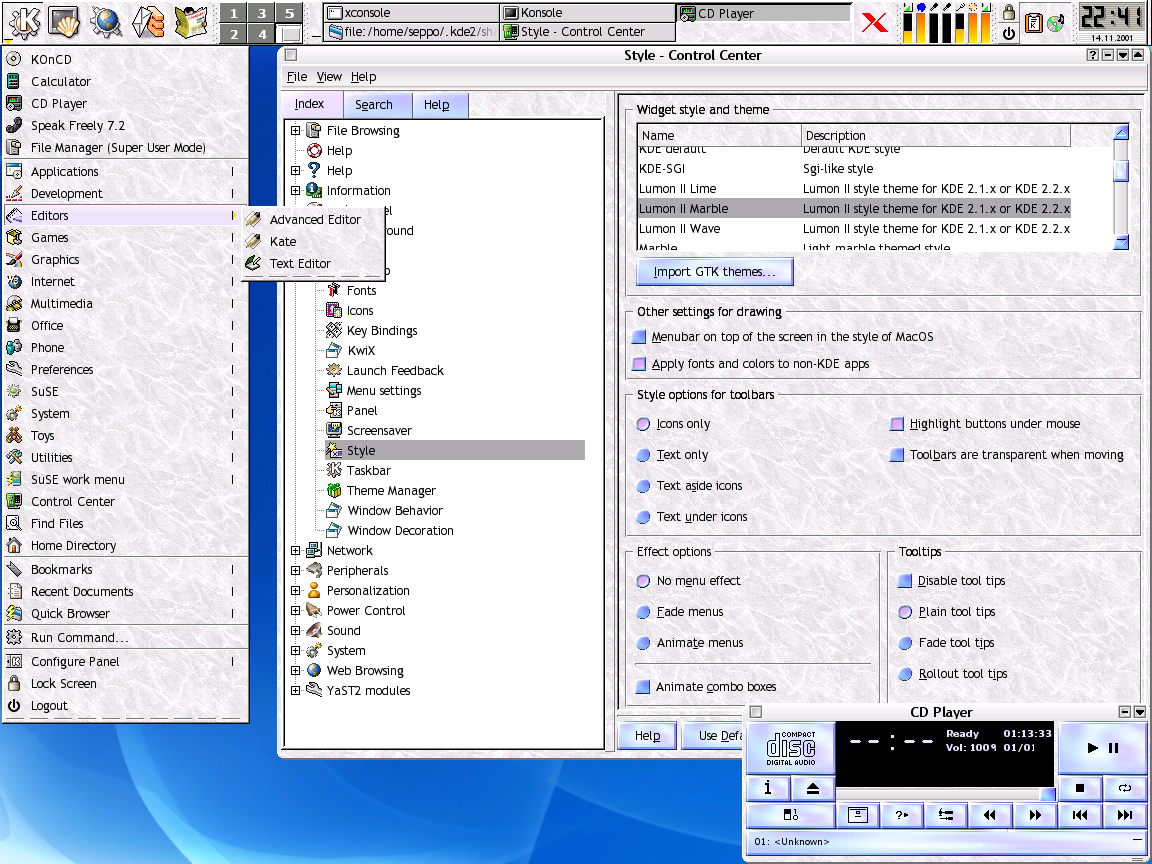Fast forward with the double-right arrow button
Screen dimensions: 1152x864
[1035, 815]
